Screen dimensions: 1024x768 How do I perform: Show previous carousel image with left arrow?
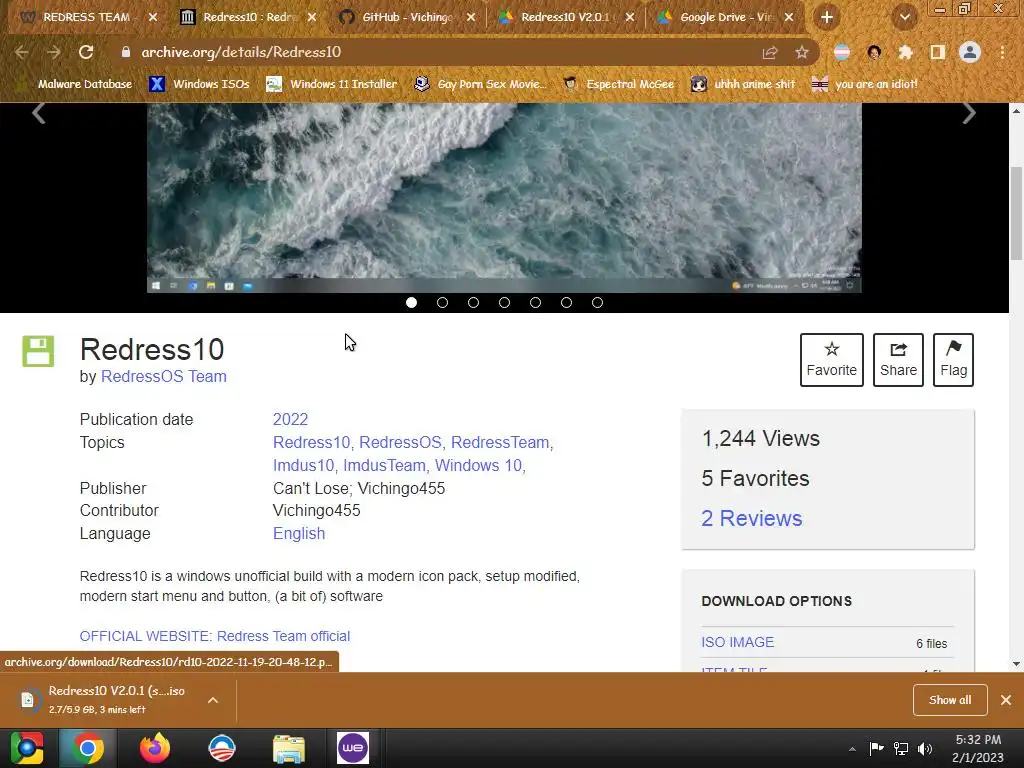[39, 113]
